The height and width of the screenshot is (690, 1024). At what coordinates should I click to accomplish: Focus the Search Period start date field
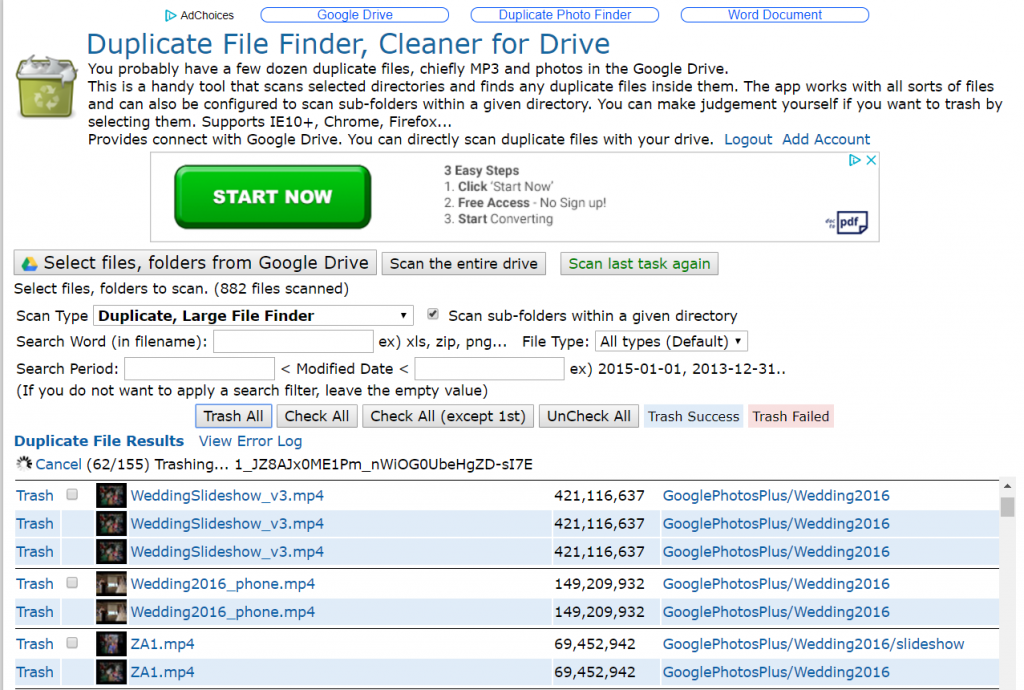click(x=199, y=369)
